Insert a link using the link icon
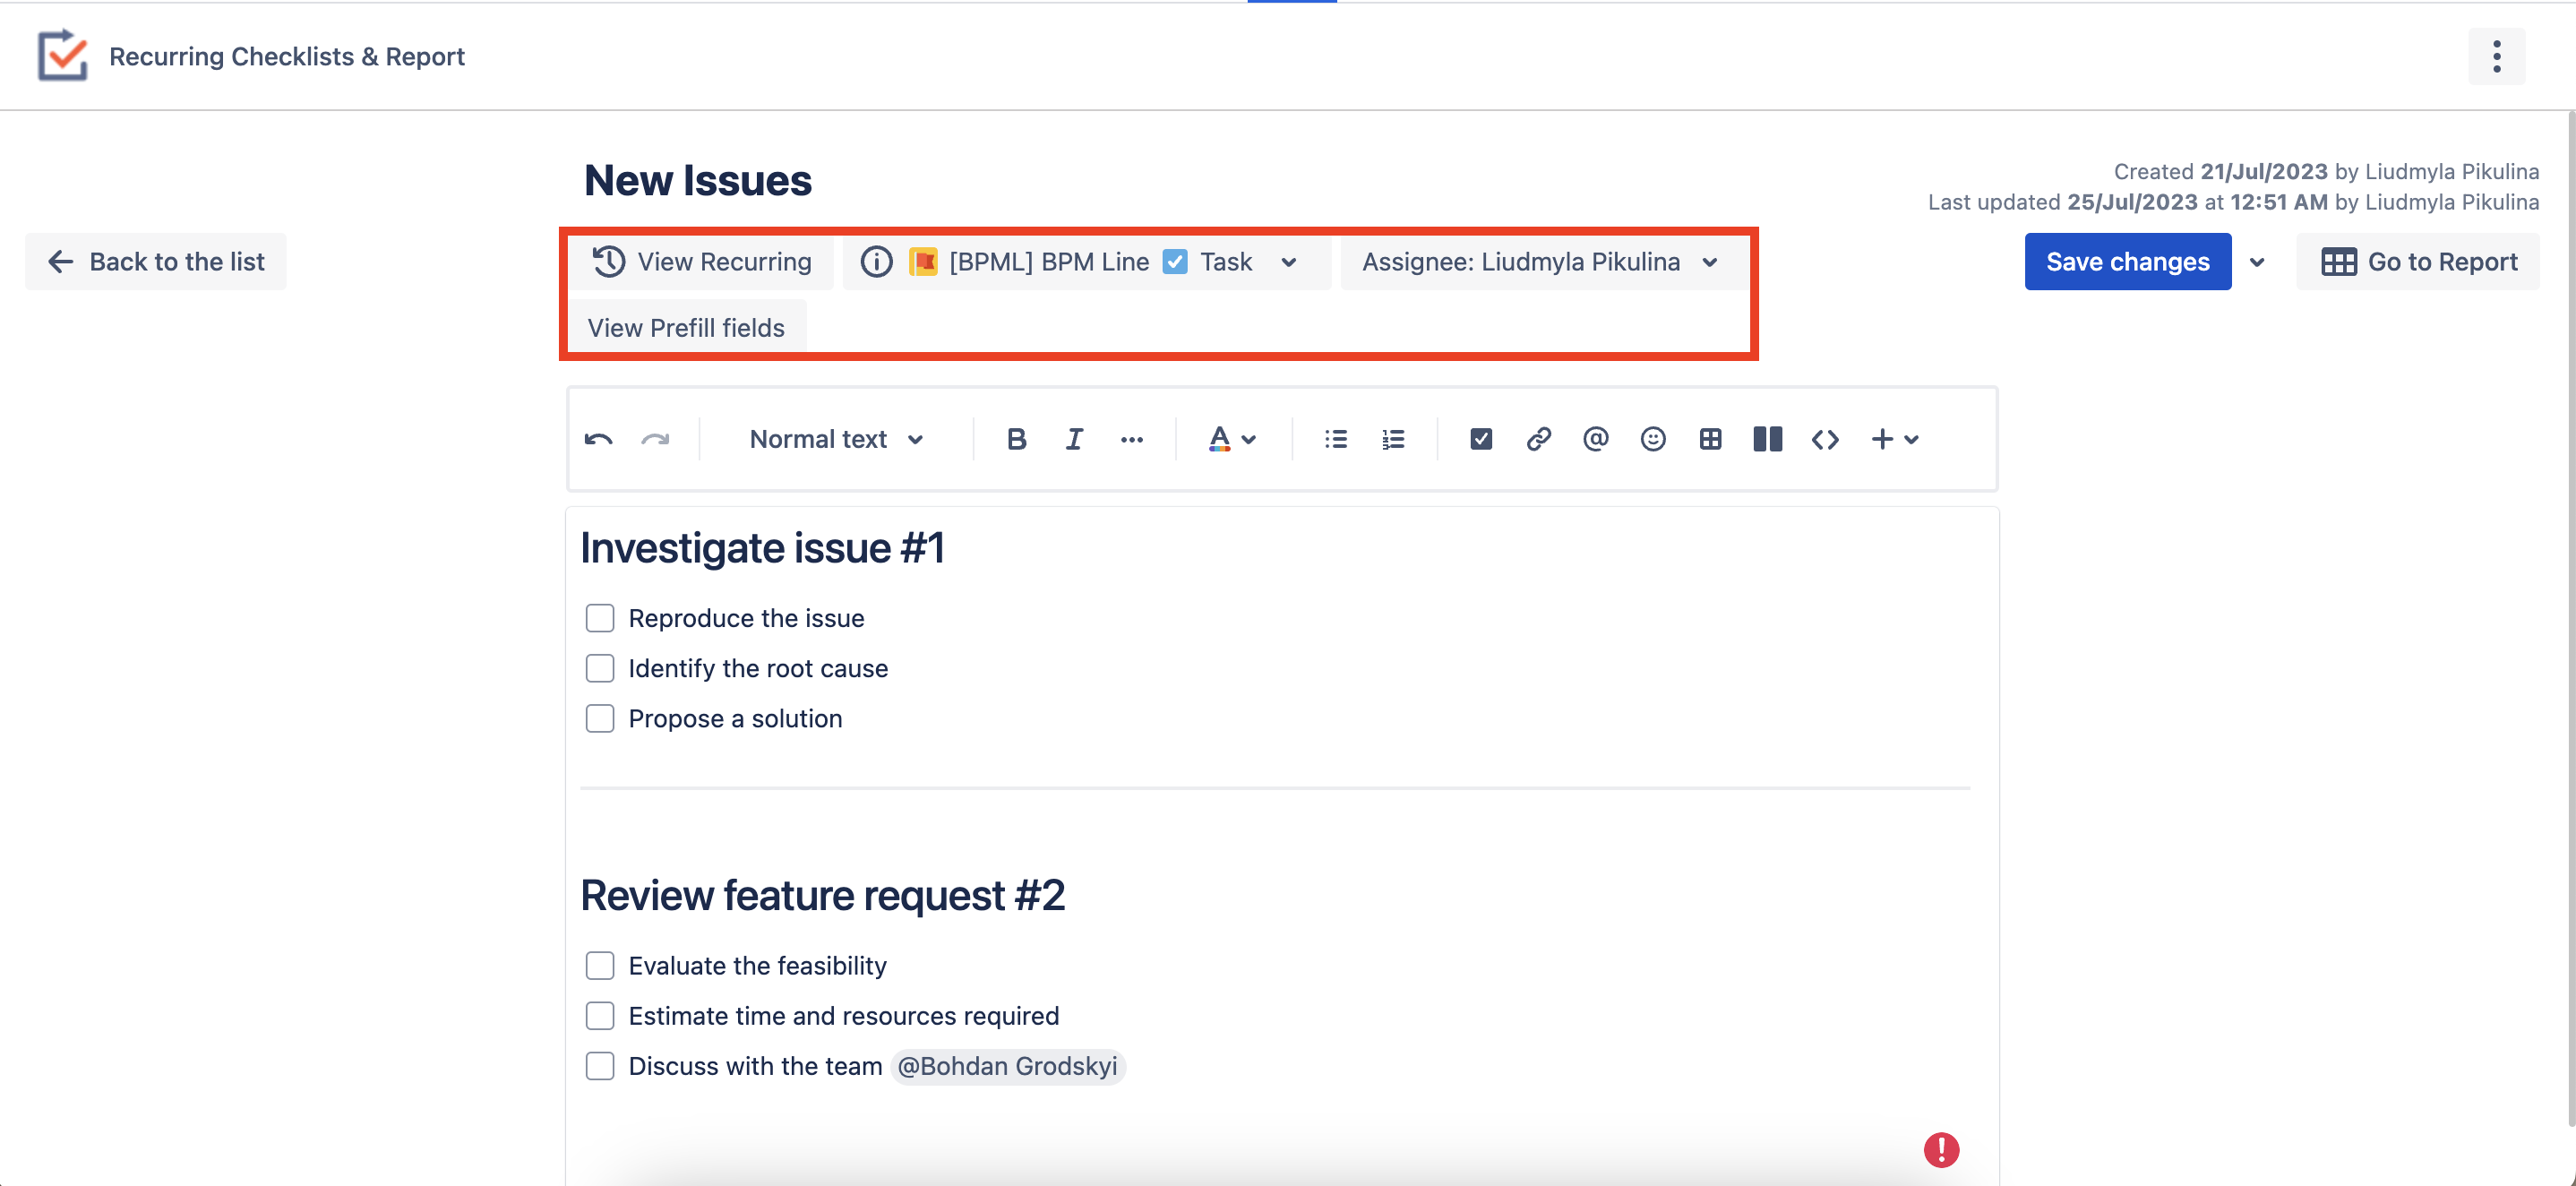Screen dimensions: 2576x1186 click(x=1538, y=438)
